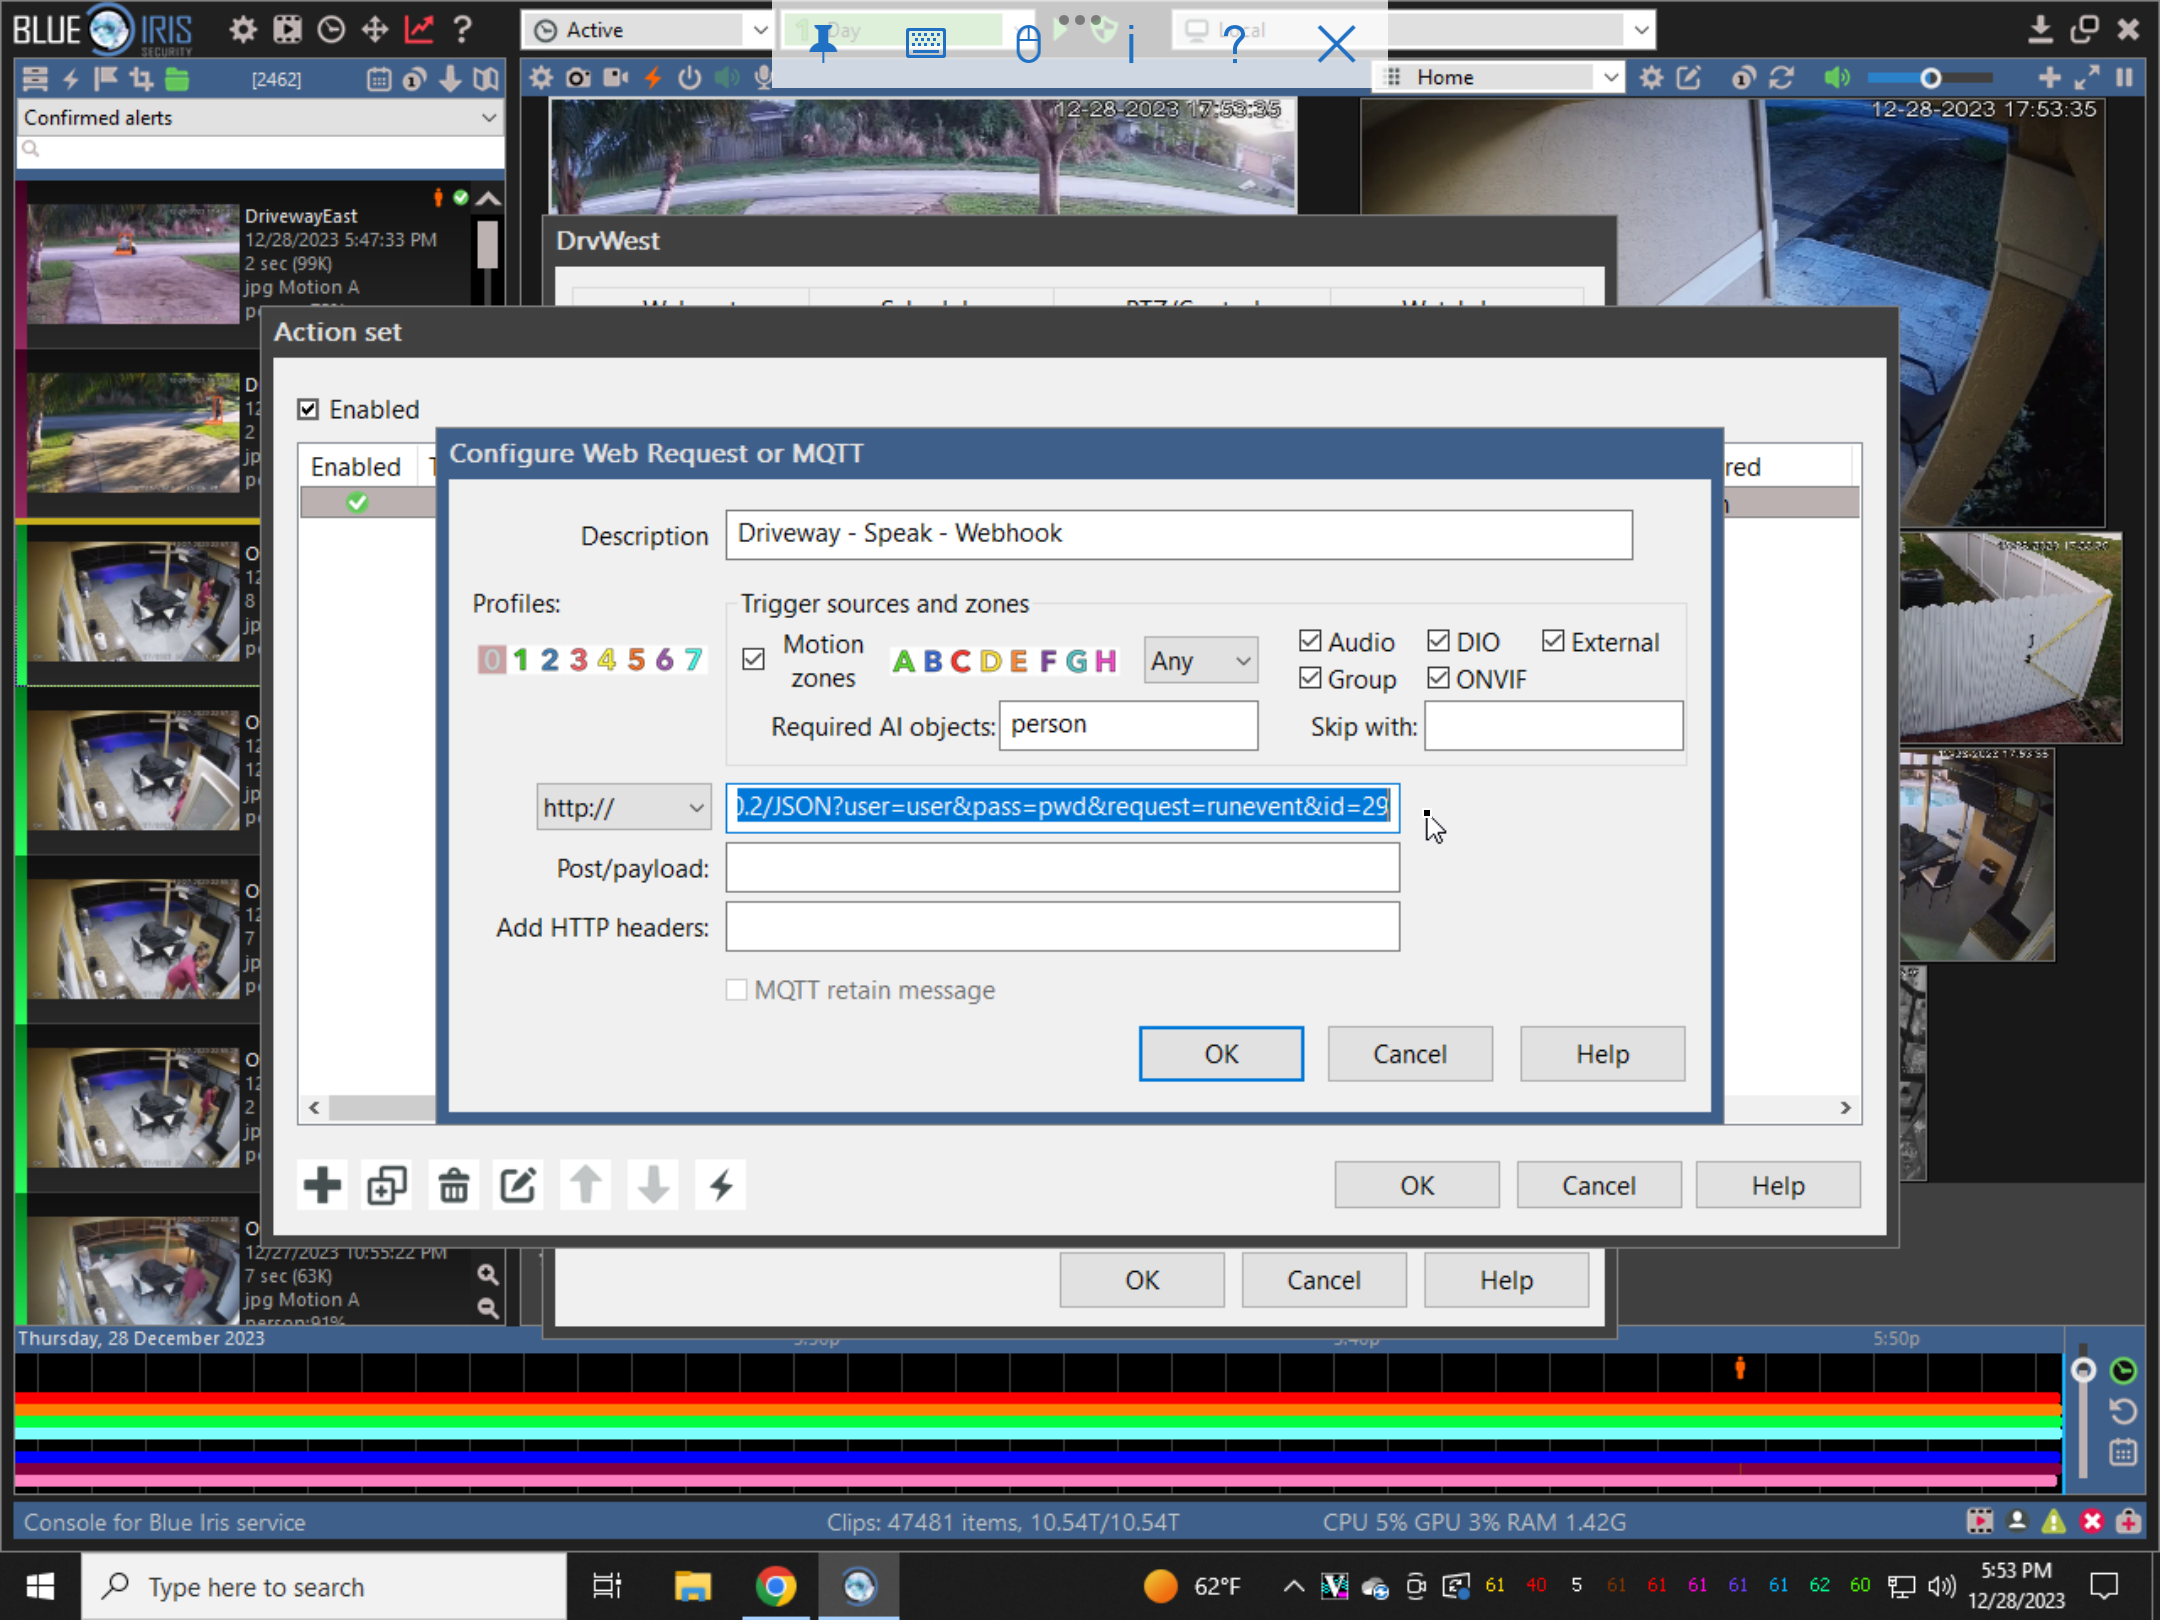Uncheck the DIO trigger source
Viewport: 2160px width, 1620px height.
(1438, 641)
